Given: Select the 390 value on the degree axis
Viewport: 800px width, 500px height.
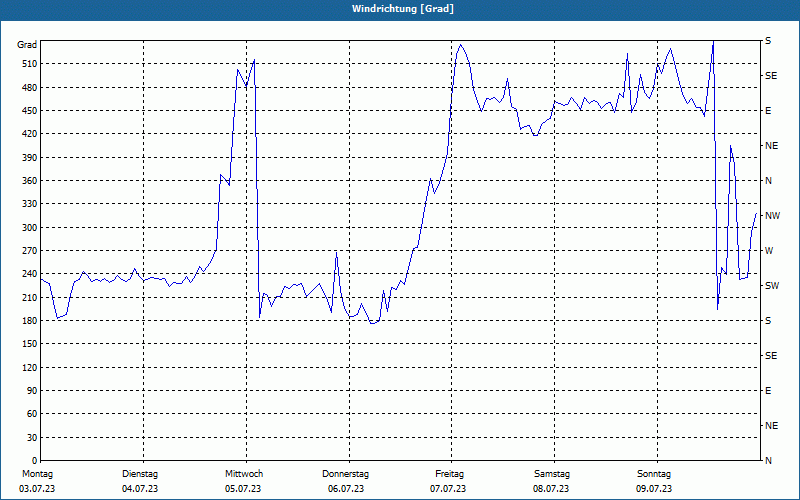Looking at the screenshot, I should click(x=30, y=157).
